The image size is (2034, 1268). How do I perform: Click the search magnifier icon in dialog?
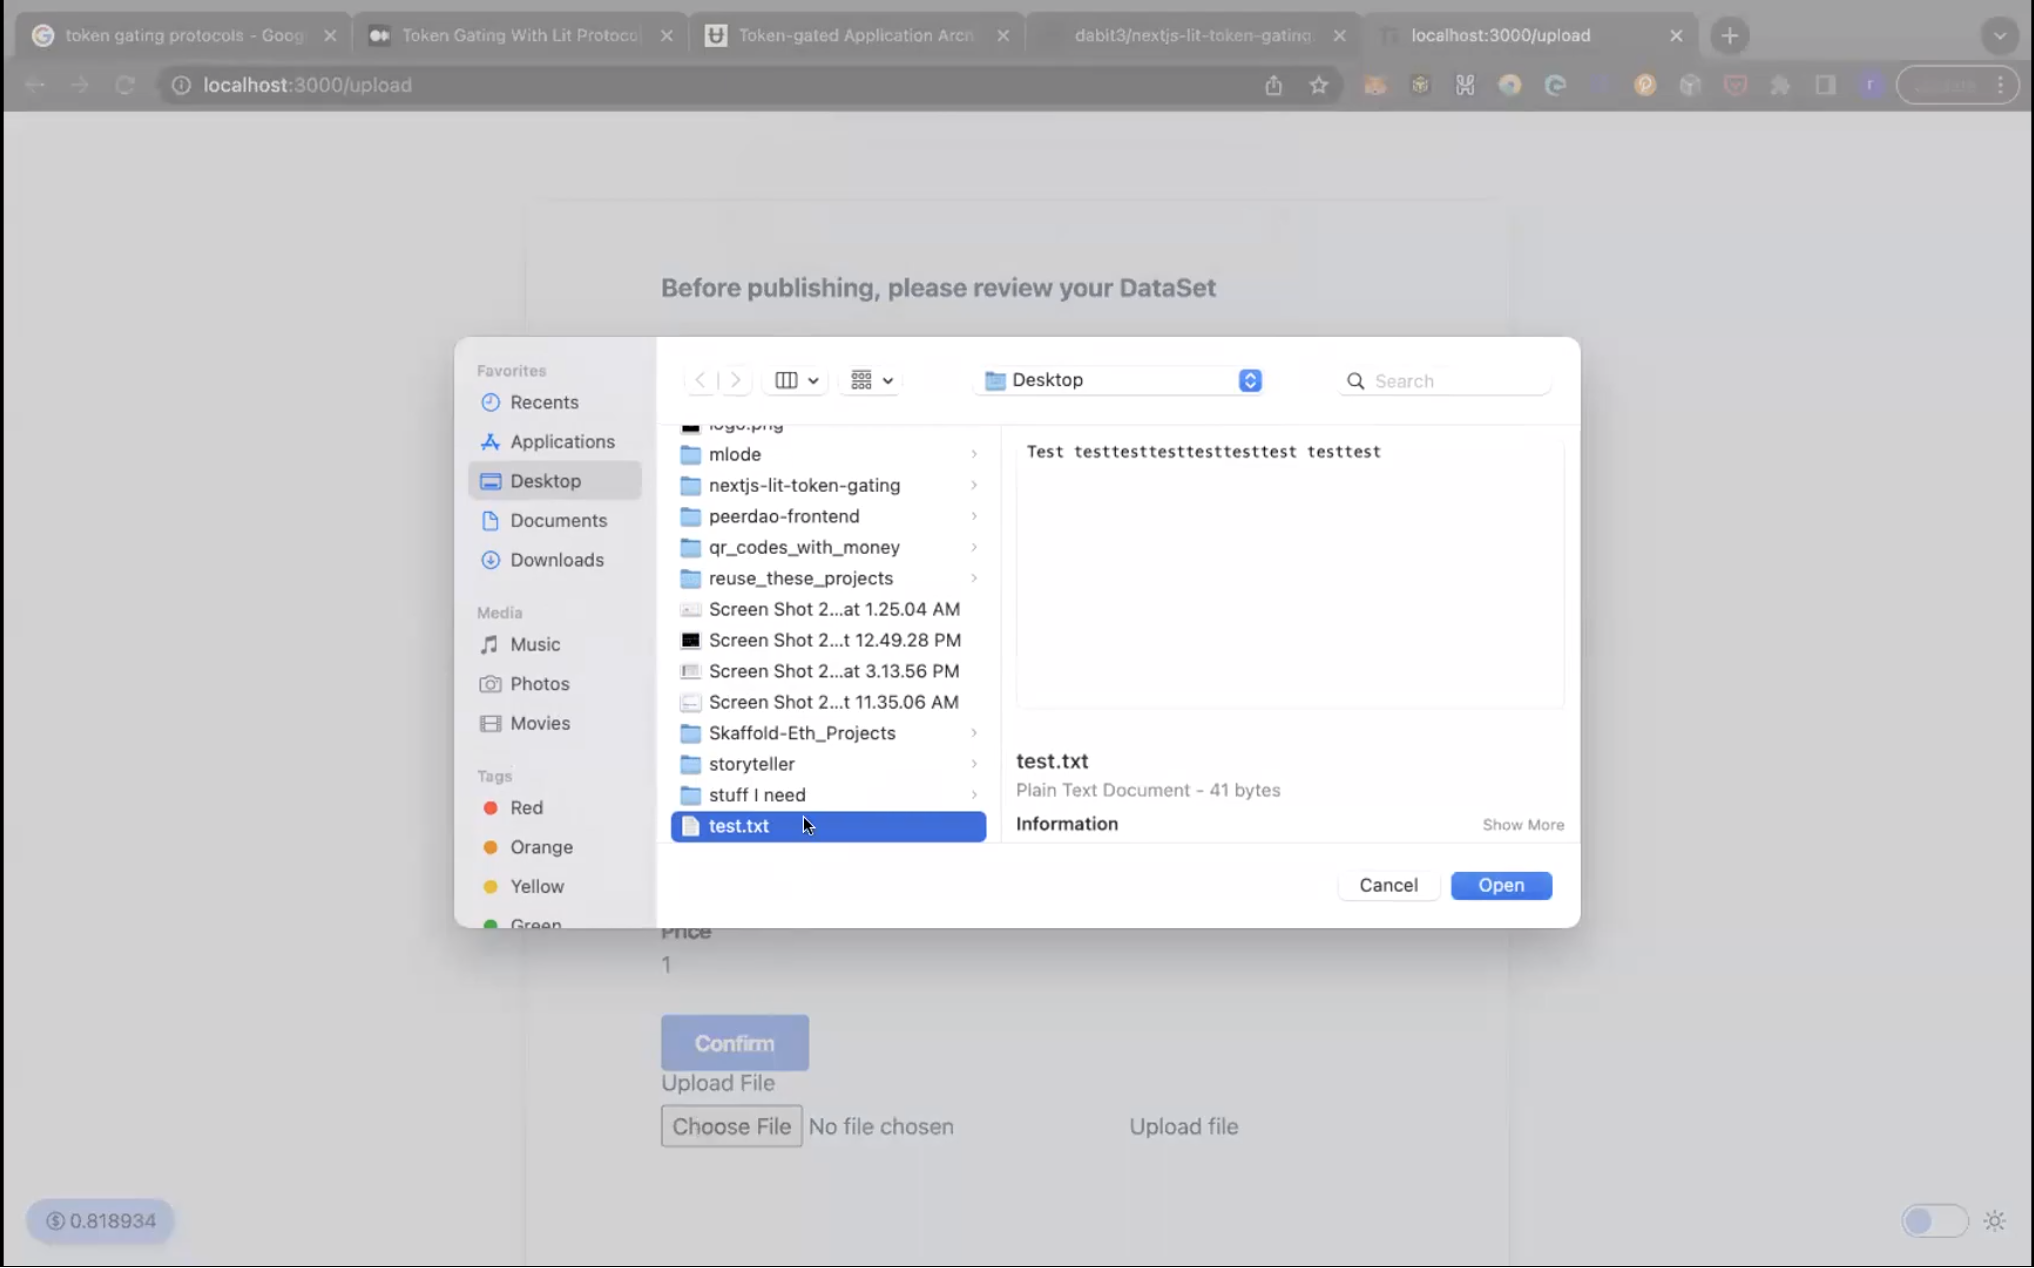point(1355,381)
